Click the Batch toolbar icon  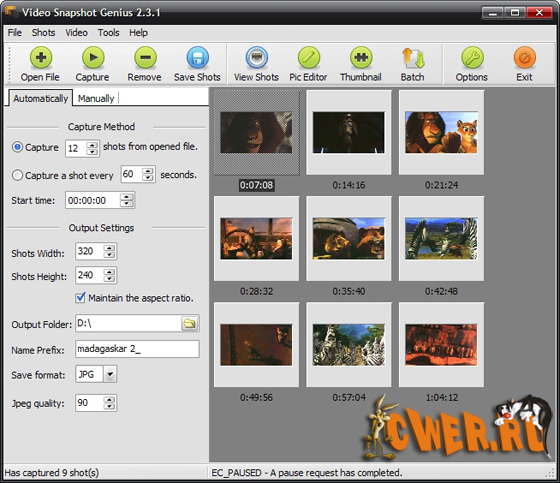(413, 58)
